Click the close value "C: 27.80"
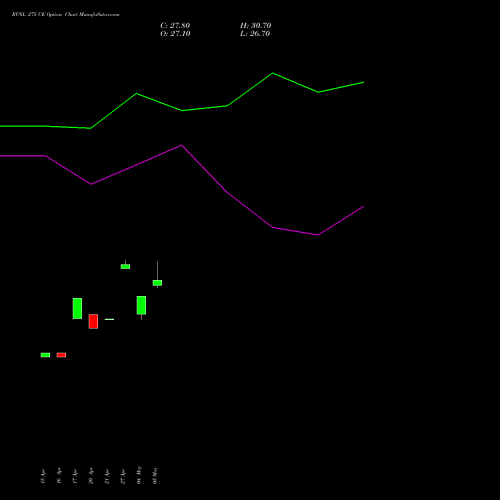The width and height of the screenshot is (500, 500). click(x=175, y=26)
